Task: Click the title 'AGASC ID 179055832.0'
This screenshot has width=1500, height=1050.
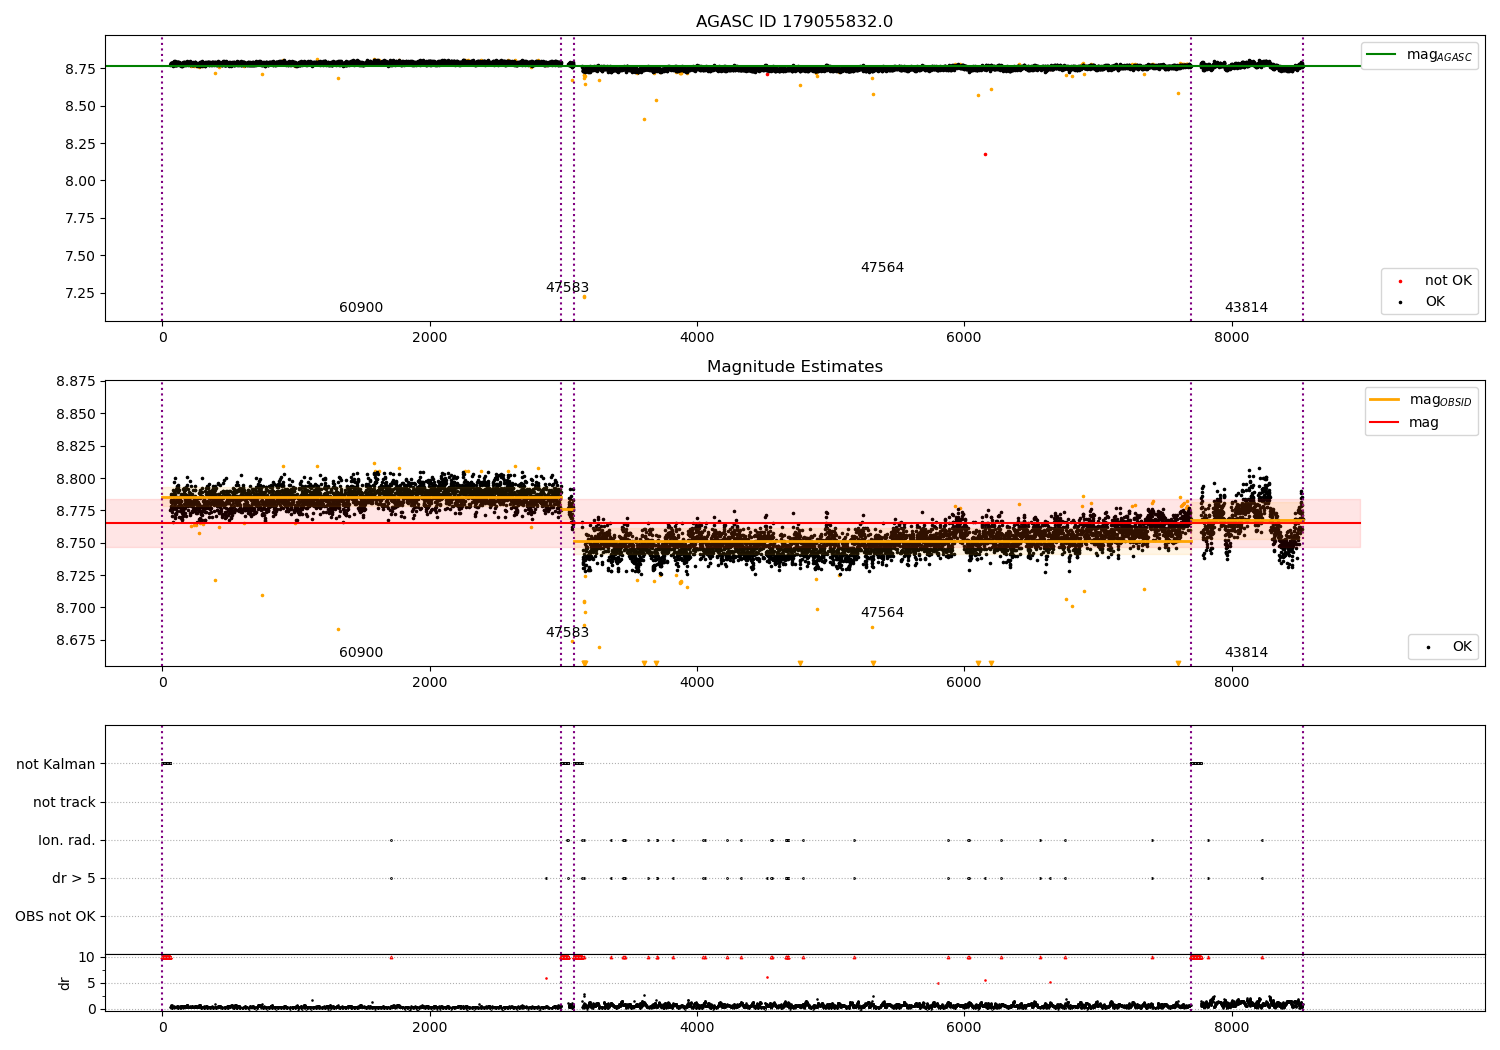Action: click(794, 22)
